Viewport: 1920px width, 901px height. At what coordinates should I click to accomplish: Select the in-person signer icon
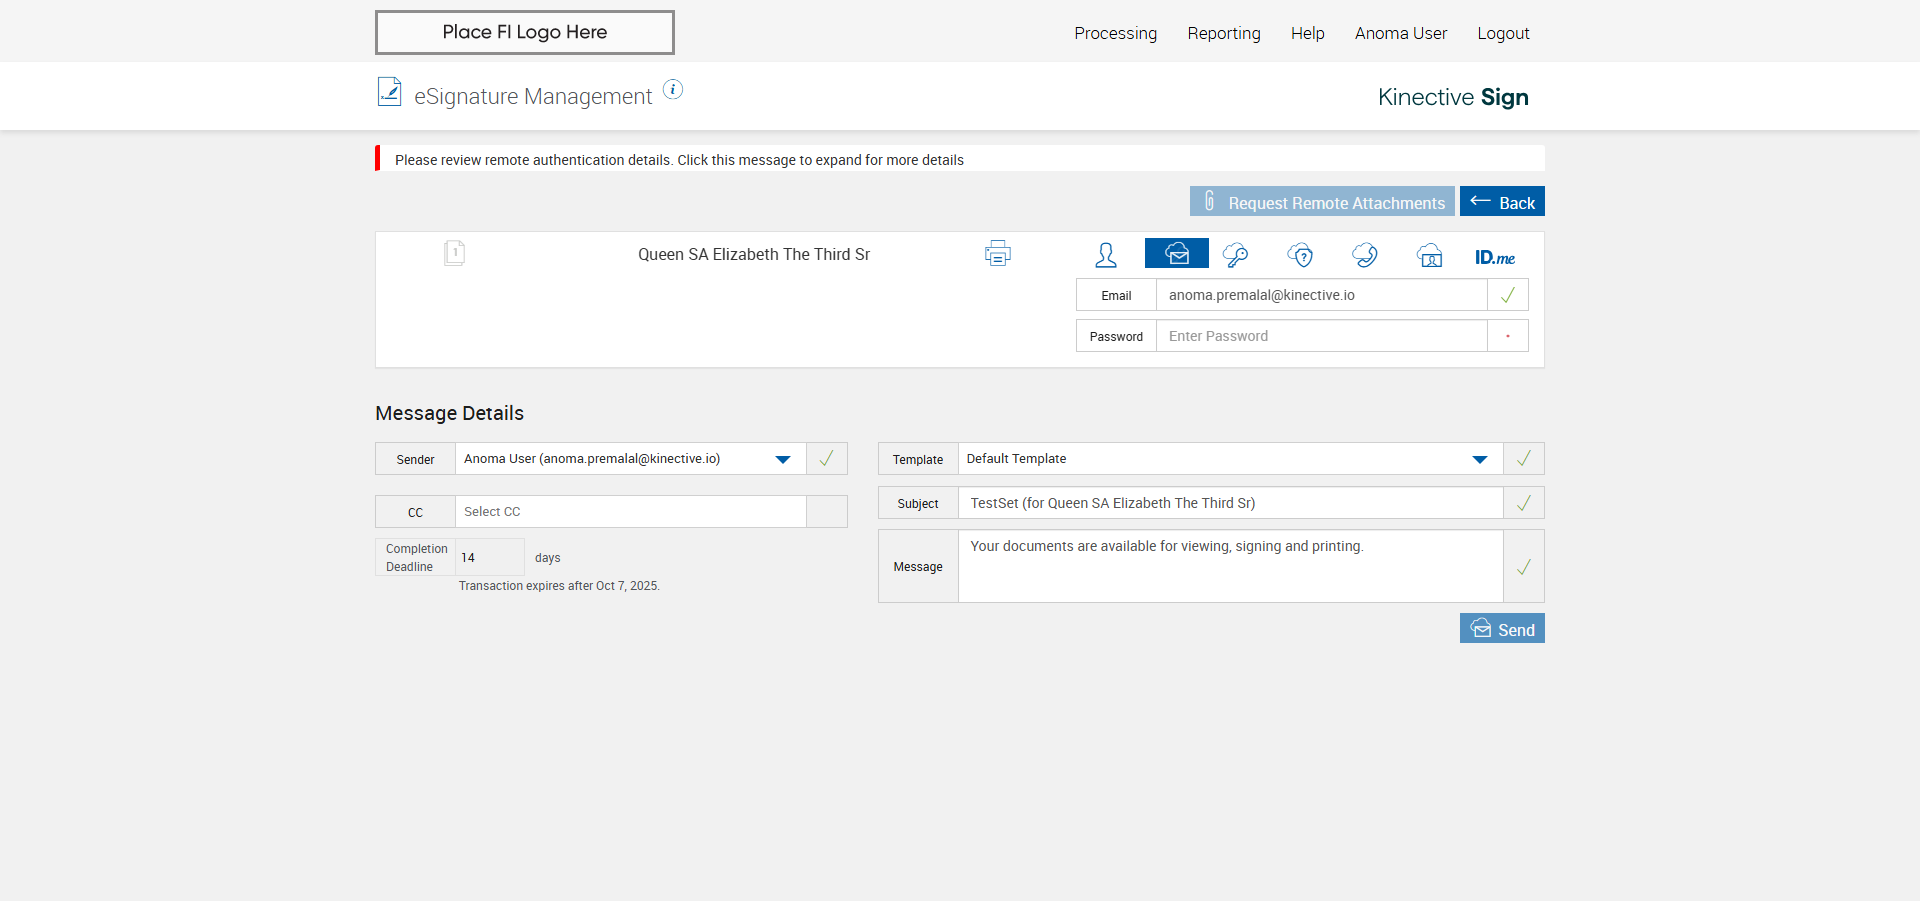1105,255
